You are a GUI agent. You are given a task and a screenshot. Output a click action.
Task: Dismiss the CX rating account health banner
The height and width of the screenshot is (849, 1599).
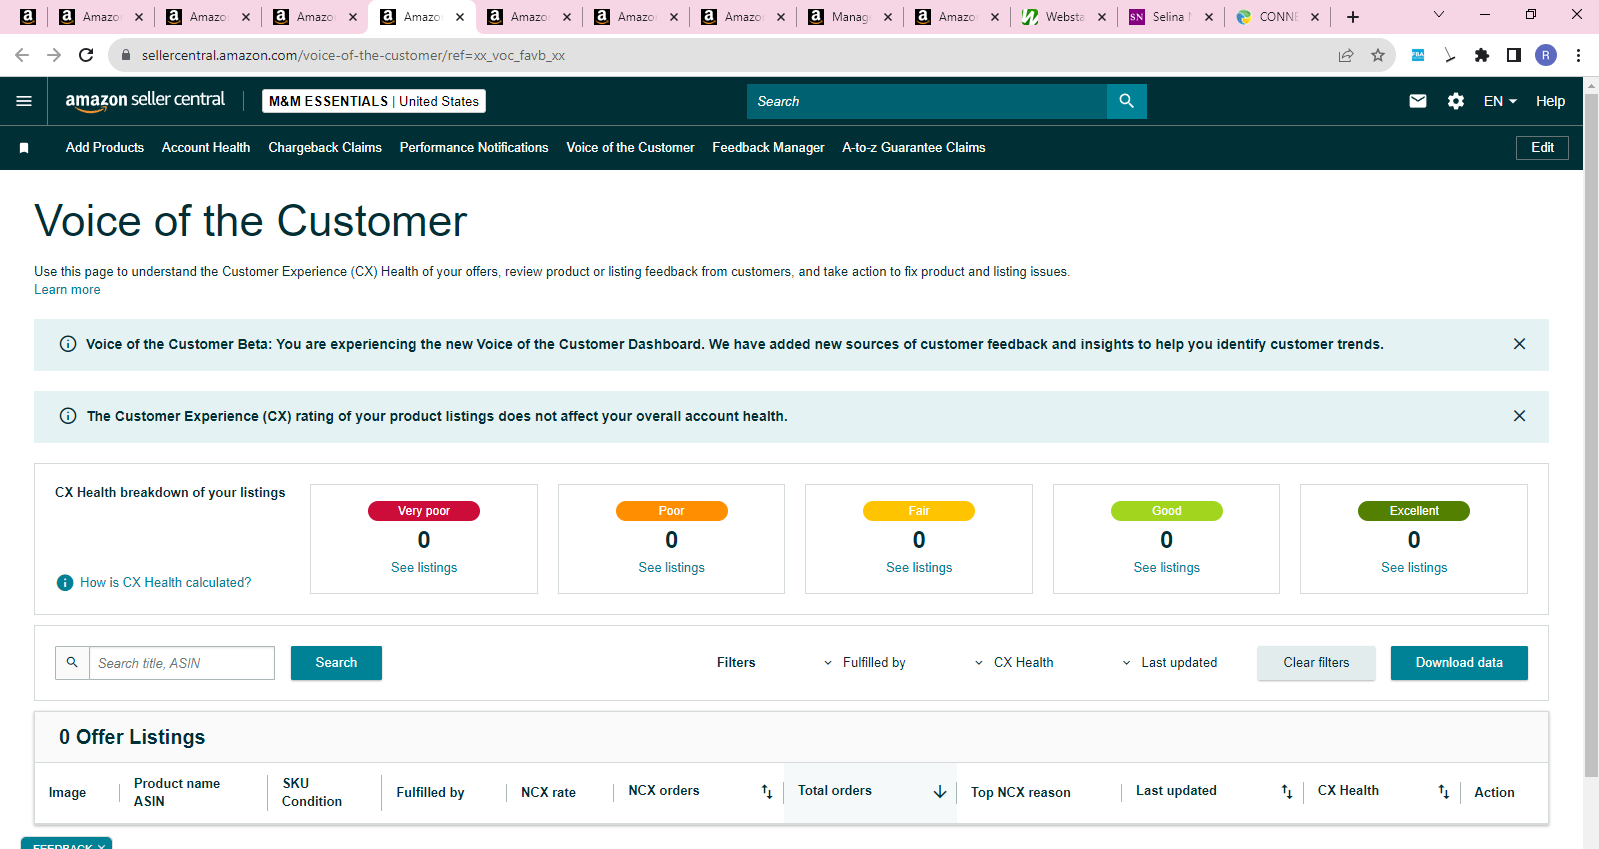(x=1519, y=416)
